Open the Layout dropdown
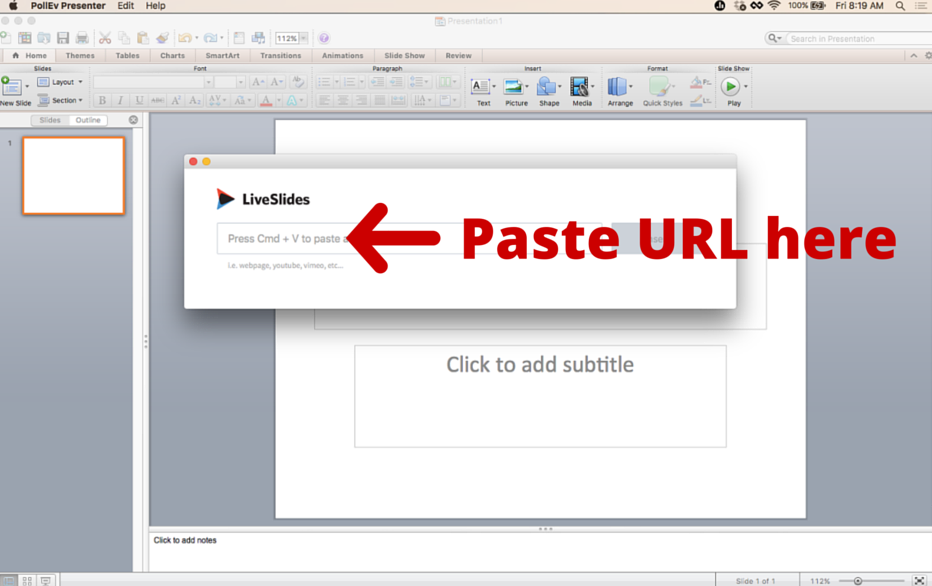The width and height of the screenshot is (932, 586). (60, 82)
